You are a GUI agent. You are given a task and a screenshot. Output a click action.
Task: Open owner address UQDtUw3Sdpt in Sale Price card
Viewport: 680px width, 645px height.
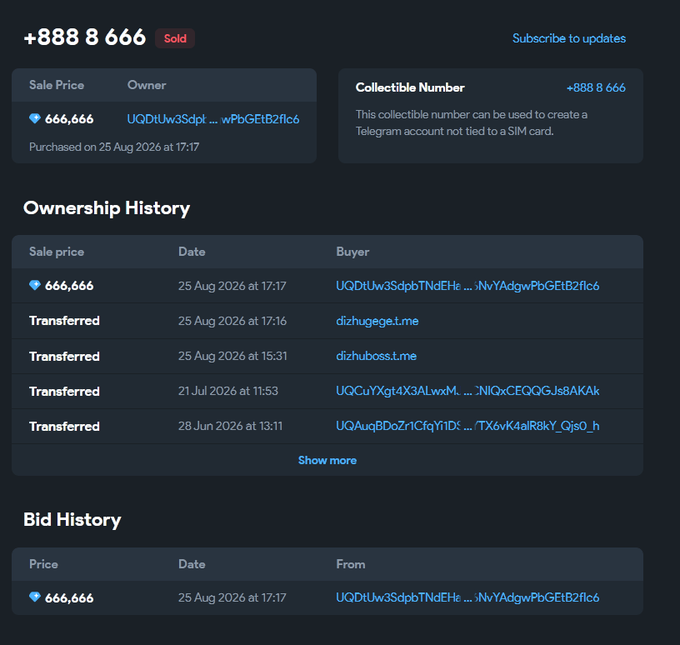(x=213, y=119)
